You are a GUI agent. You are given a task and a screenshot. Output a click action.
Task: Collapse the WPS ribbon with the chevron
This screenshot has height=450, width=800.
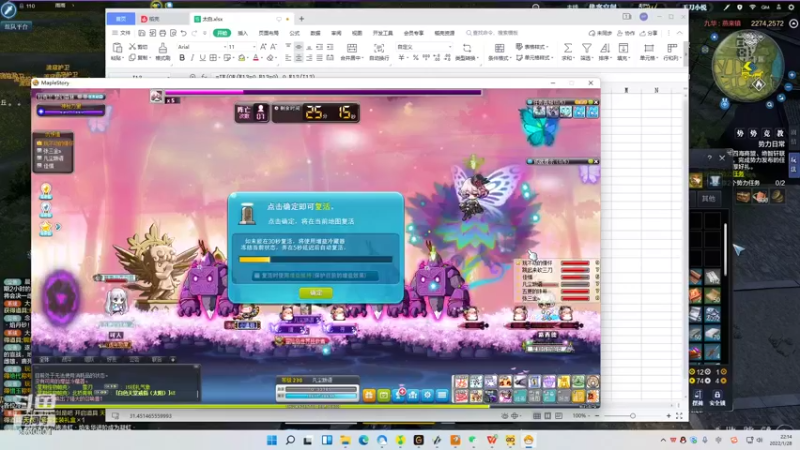680,33
